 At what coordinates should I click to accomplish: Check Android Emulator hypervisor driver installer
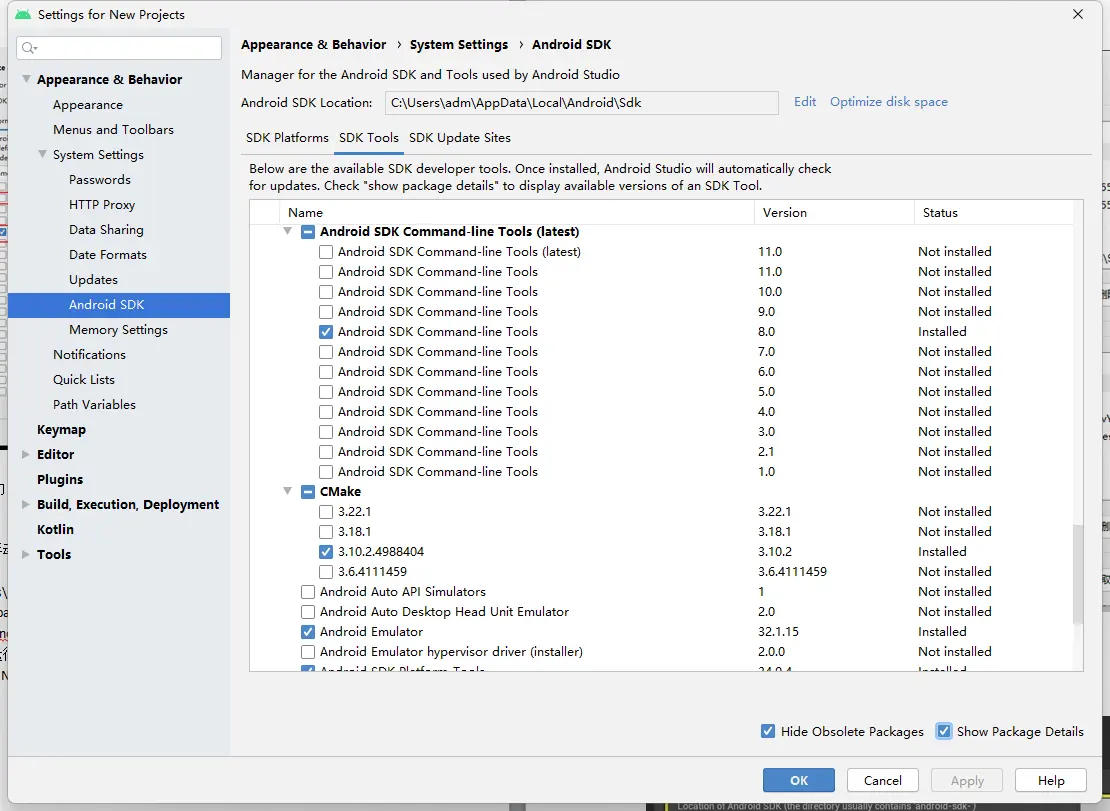(308, 652)
